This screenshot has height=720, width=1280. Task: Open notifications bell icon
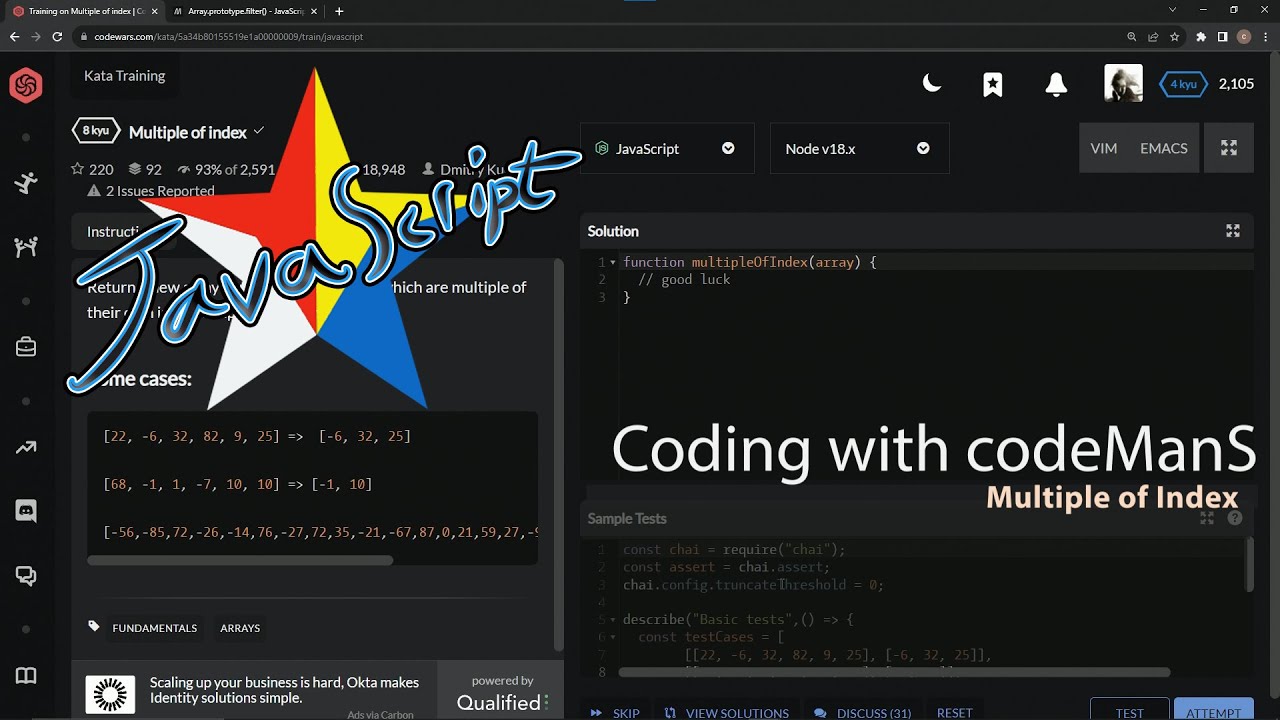click(x=1056, y=85)
